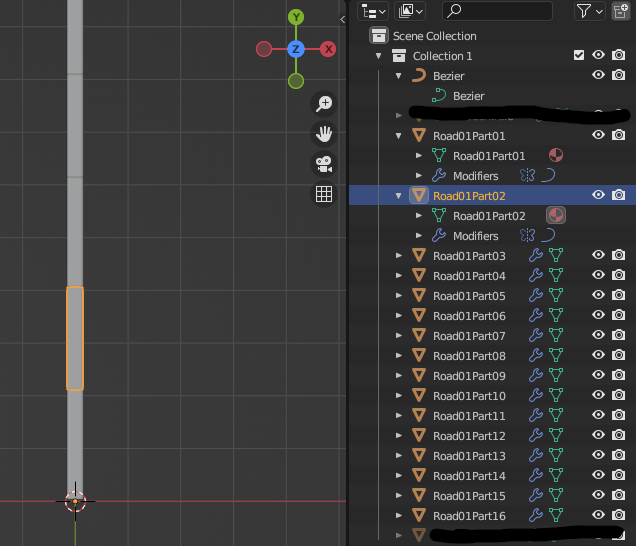Click the Bezier curve data icon
The image size is (636, 546).
(x=439, y=96)
